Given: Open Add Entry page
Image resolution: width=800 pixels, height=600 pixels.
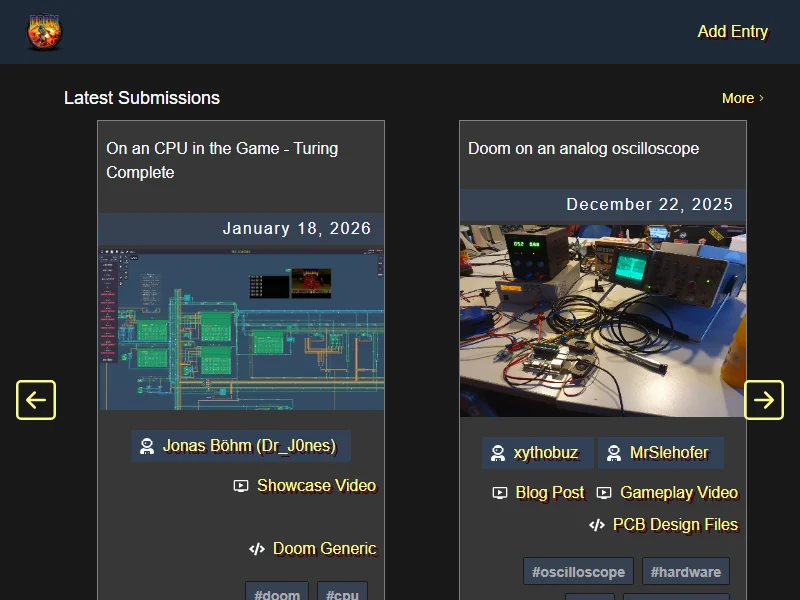Looking at the screenshot, I should (x=732, y=31).
